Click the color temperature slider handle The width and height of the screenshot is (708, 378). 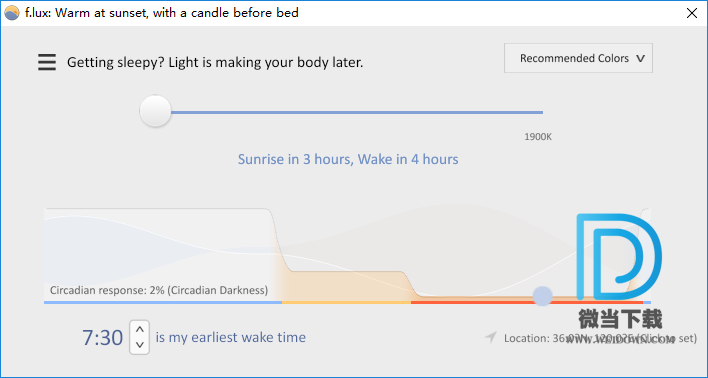(155, 111)
